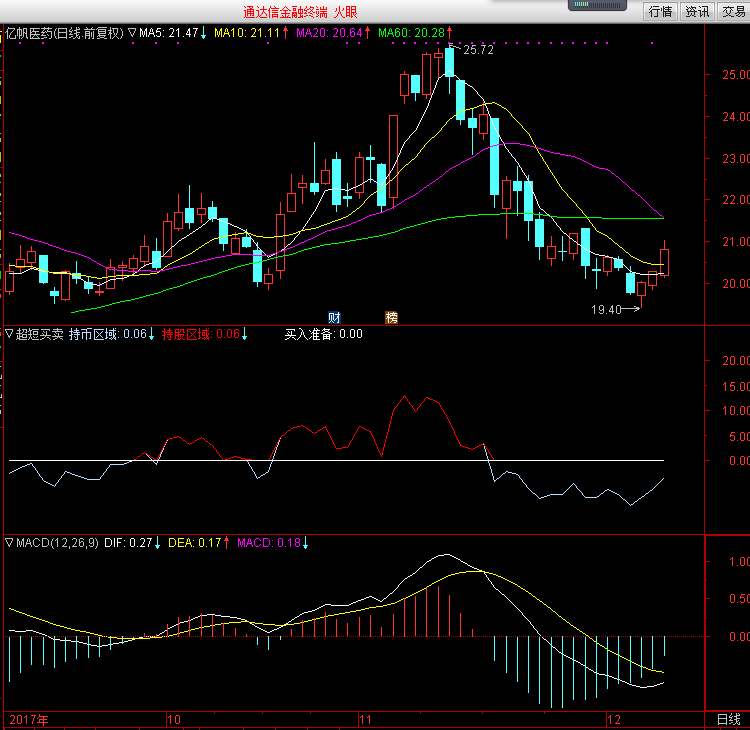Viewport: 750px width, 730px height.
Task: Select the MA10: 21.11 value
Action: coord(247,33)
